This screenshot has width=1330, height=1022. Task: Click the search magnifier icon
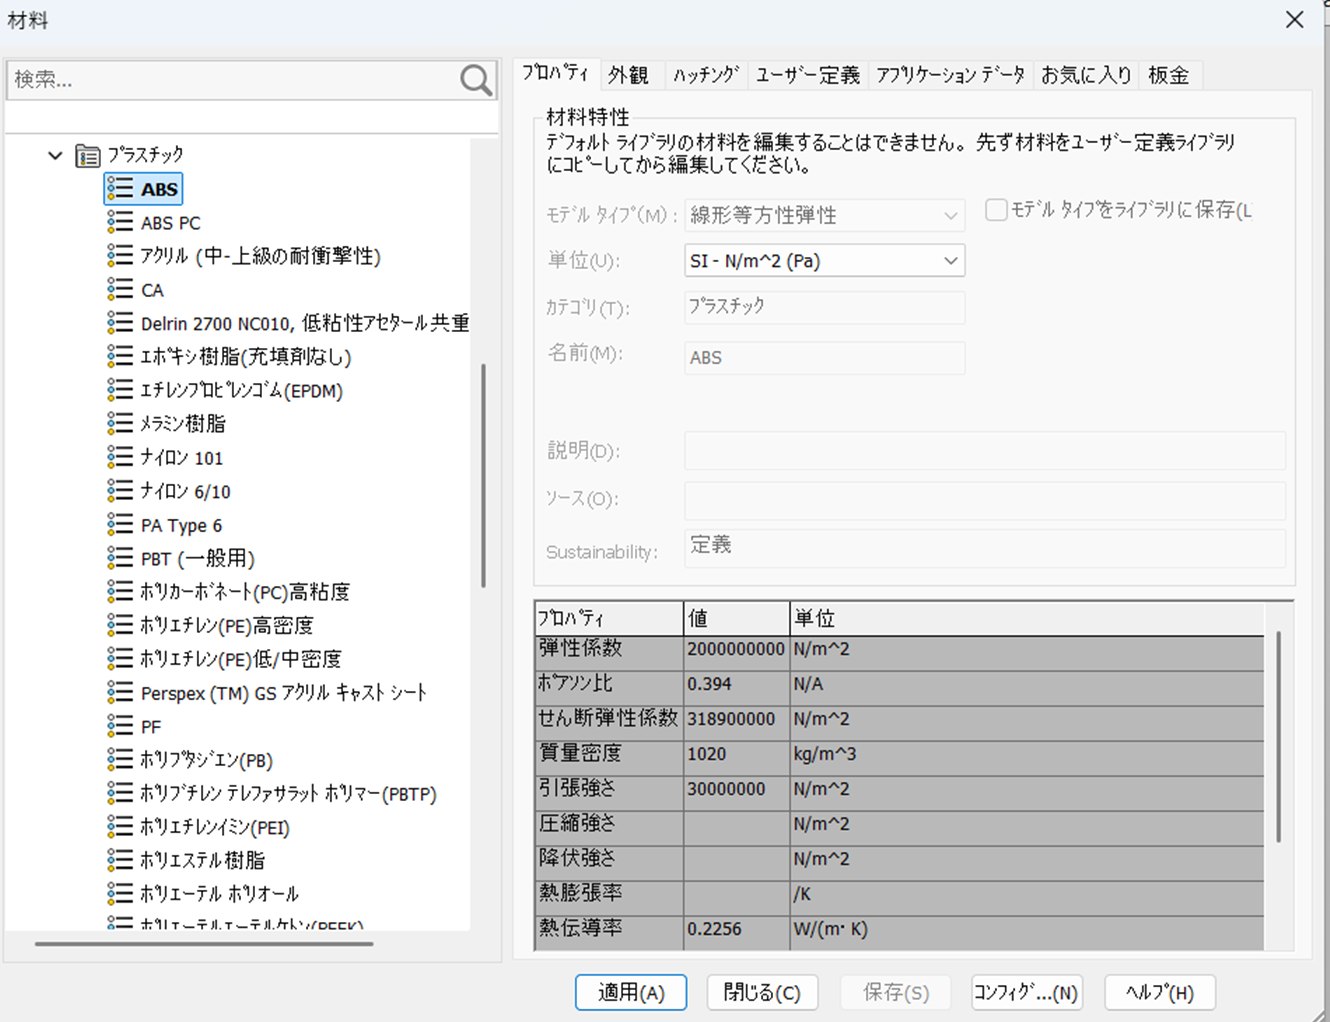[476, 80]
